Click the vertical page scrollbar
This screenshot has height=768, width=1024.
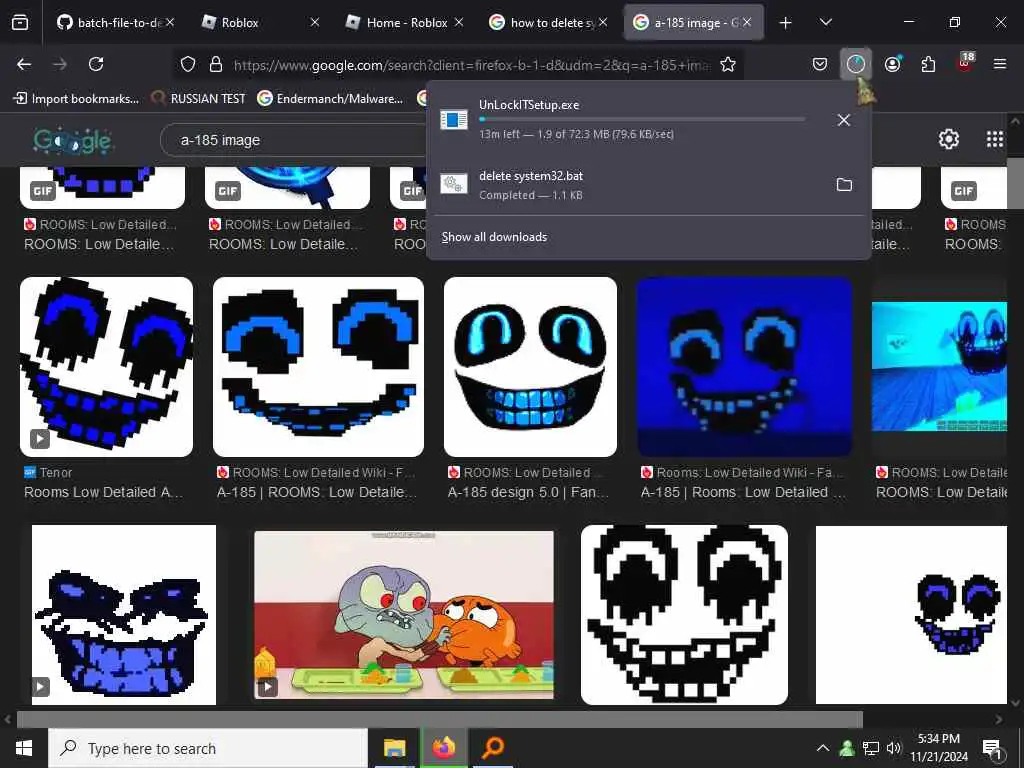pos(1015,184)
